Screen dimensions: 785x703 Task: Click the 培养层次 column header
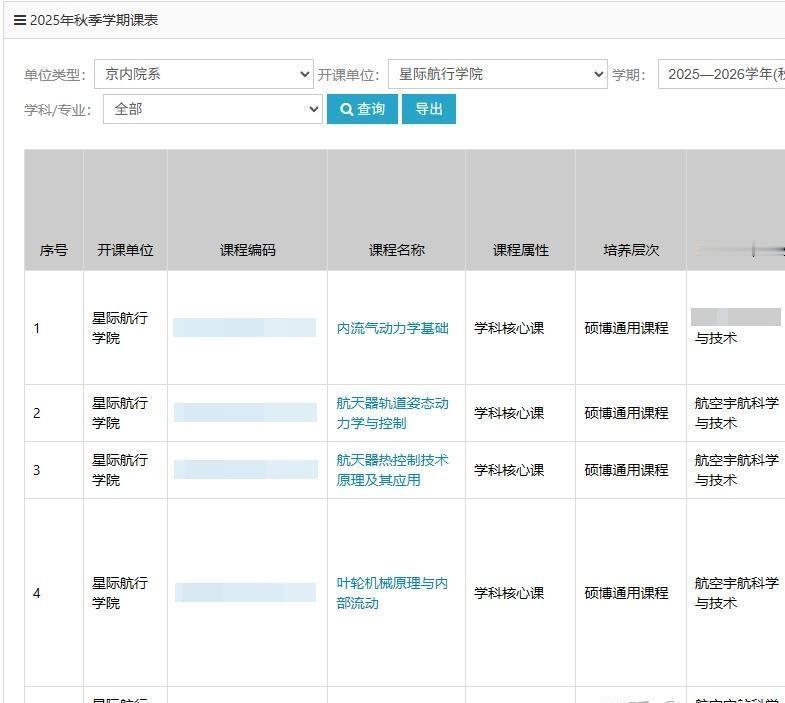630,250
